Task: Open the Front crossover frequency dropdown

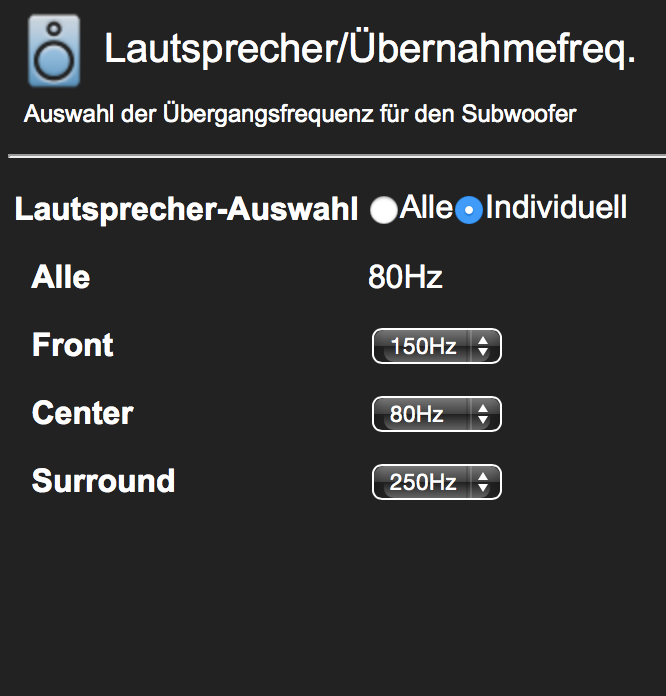Action: coord(436,347)
